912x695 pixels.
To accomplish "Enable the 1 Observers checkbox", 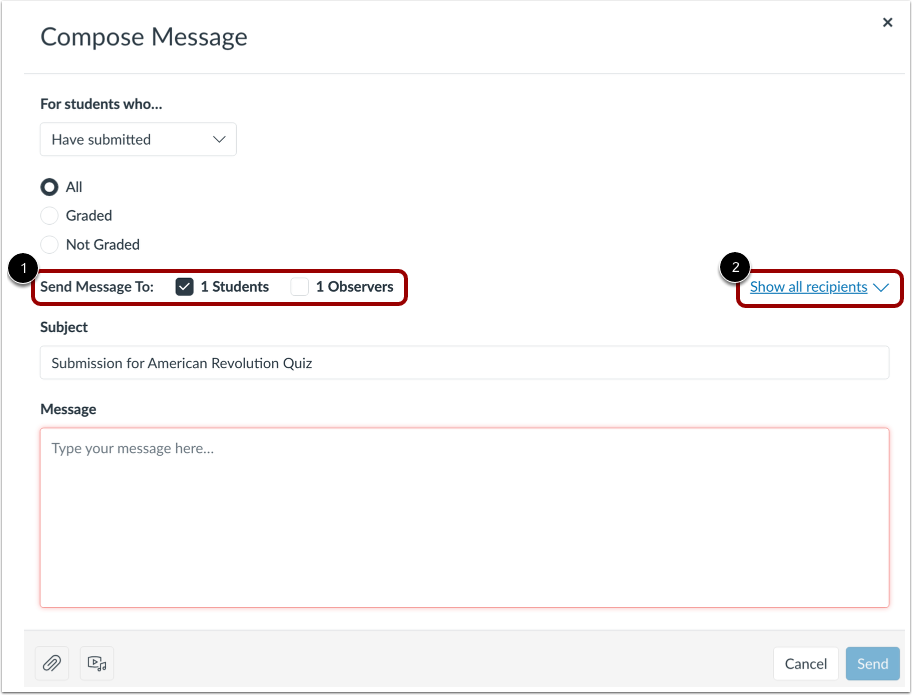I will coord(299,286).
